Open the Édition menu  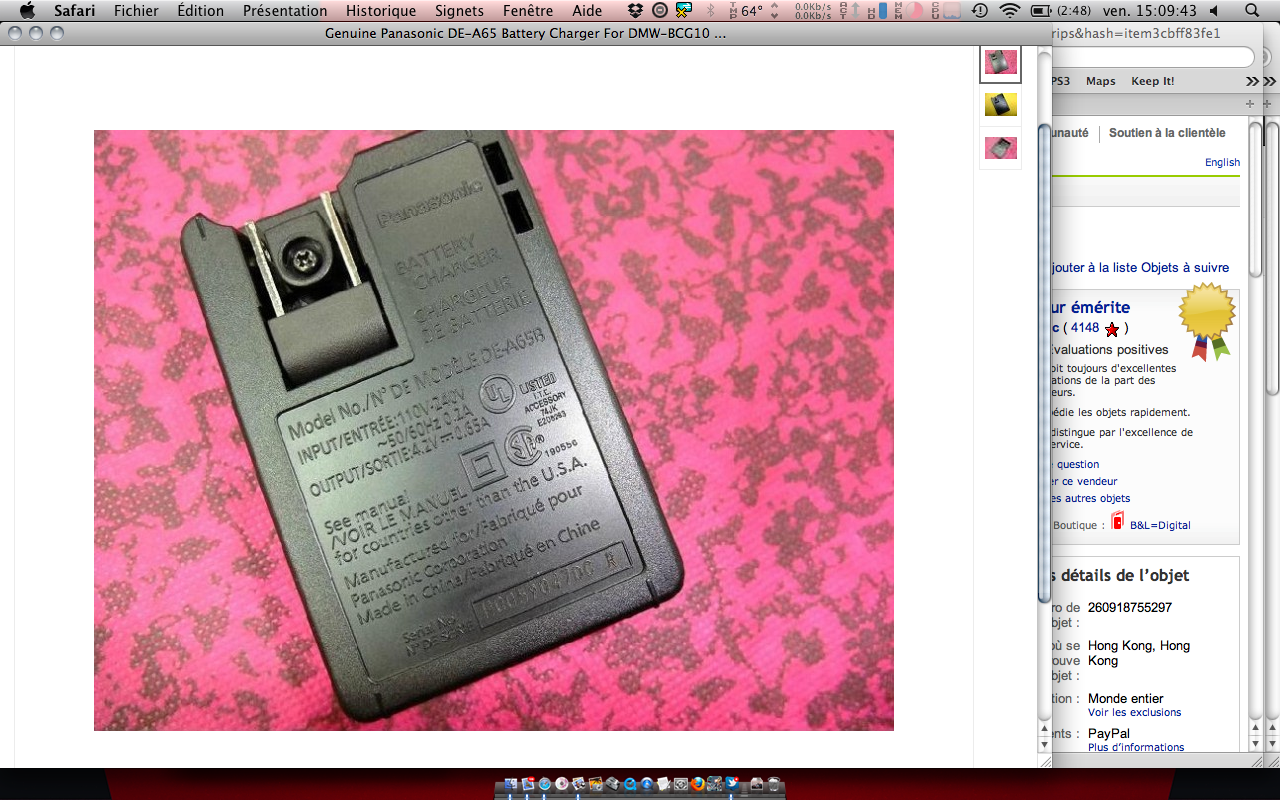pos(200,11)
